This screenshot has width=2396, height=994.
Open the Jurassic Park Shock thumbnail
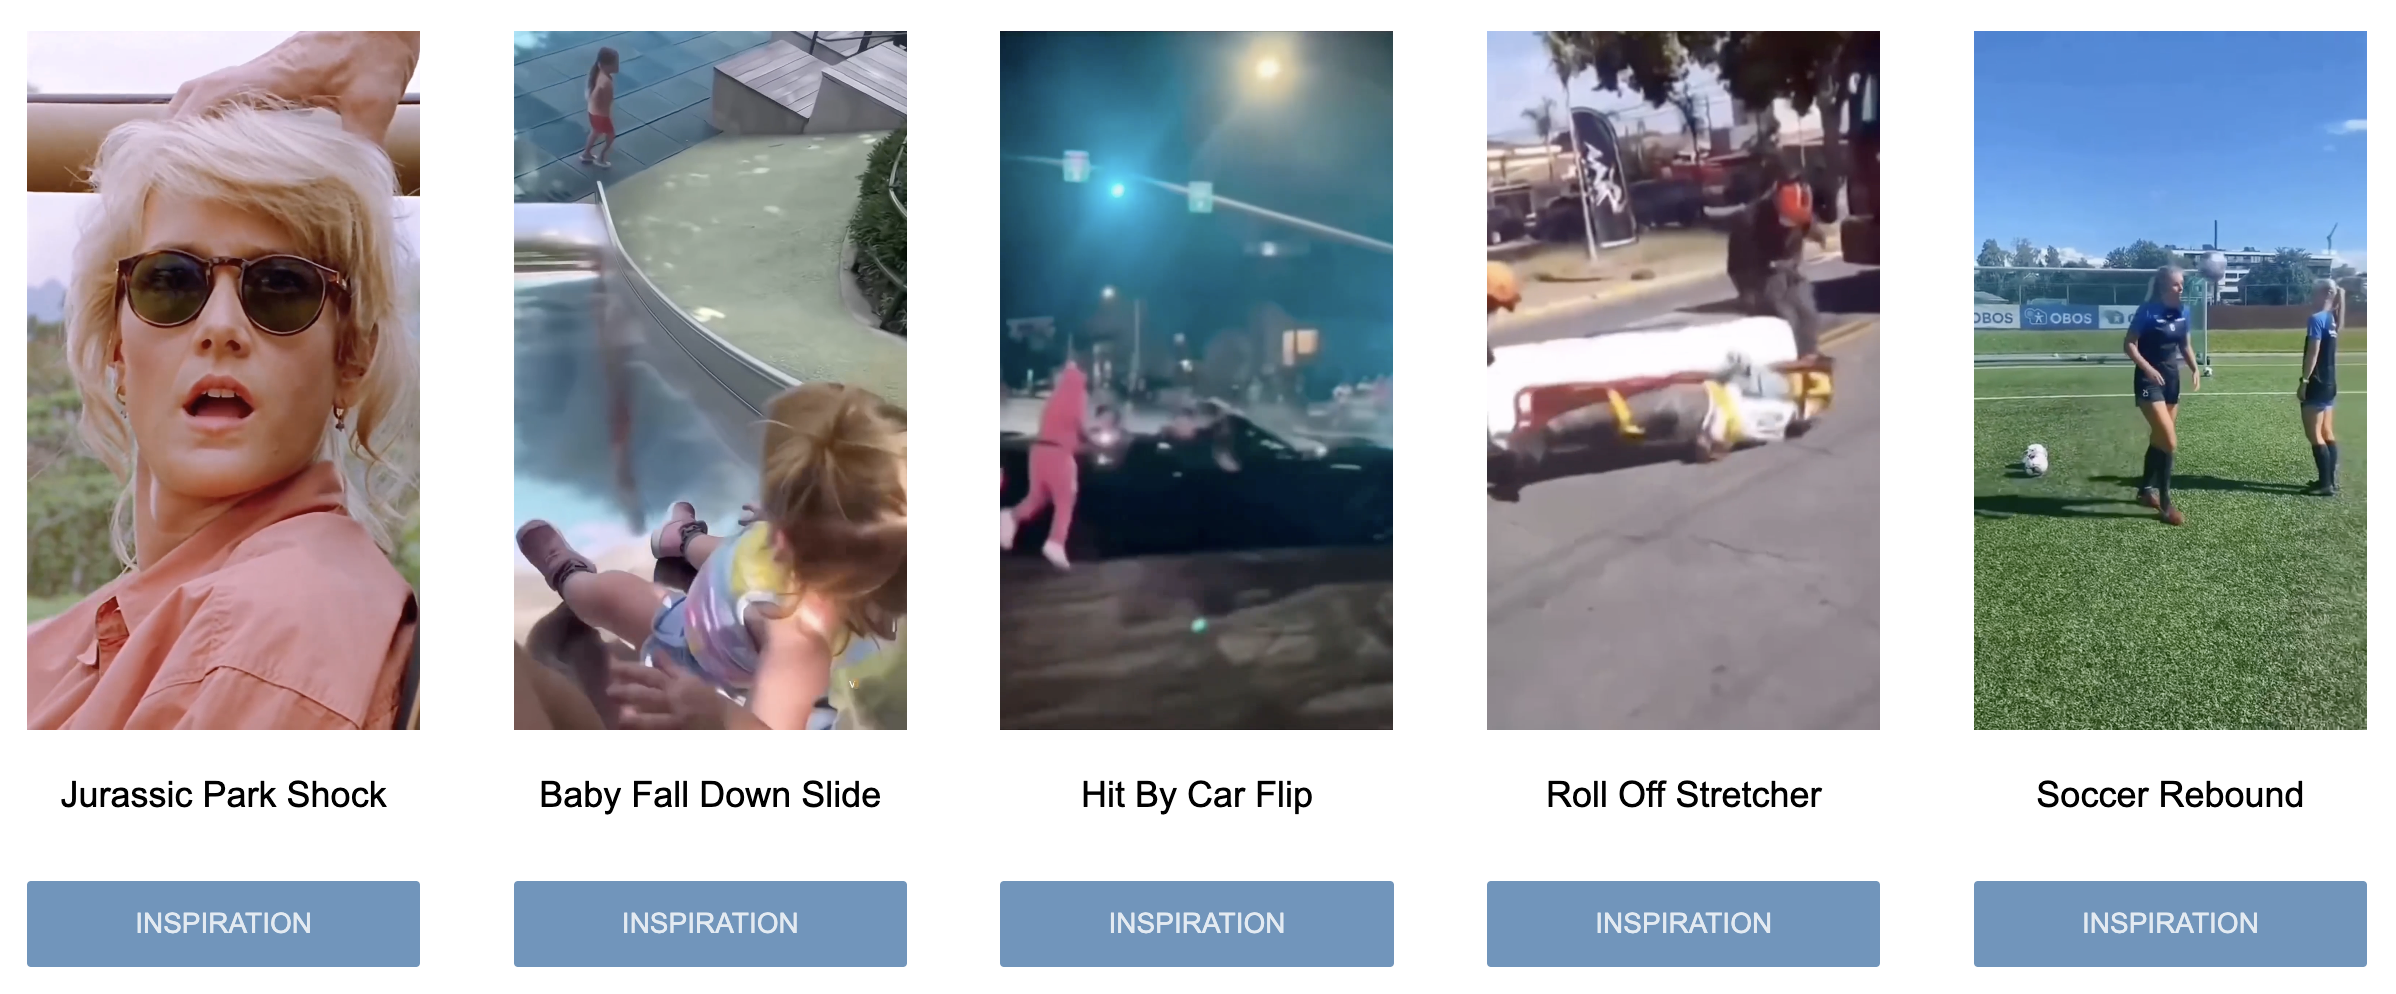coord(223,380)
